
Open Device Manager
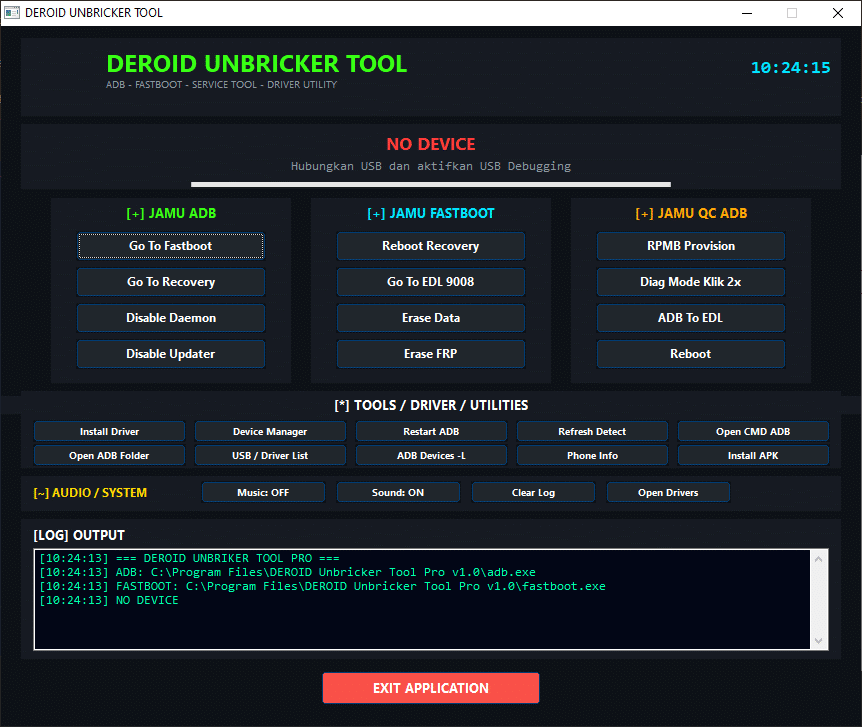270,432
